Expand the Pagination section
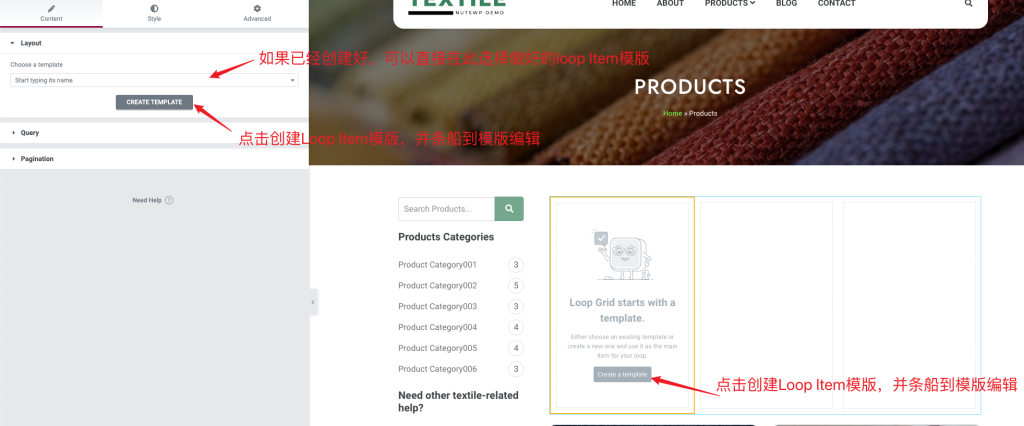The image size is (1024, 426). (x=154, y=159)
